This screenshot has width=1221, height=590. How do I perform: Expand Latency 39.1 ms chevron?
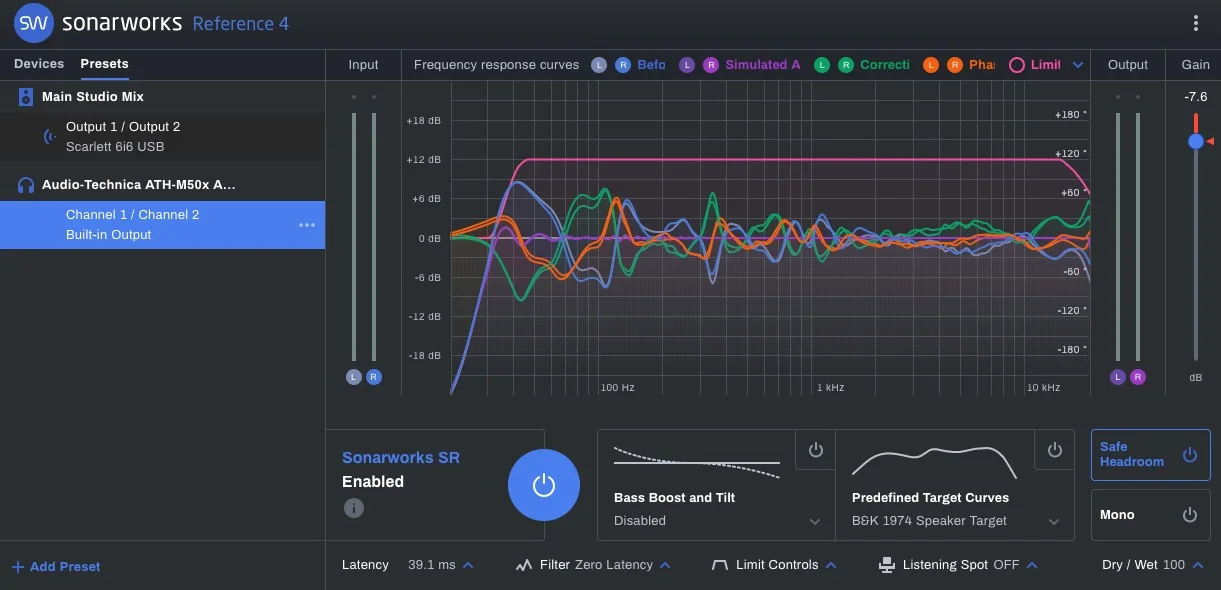(468, 565)
